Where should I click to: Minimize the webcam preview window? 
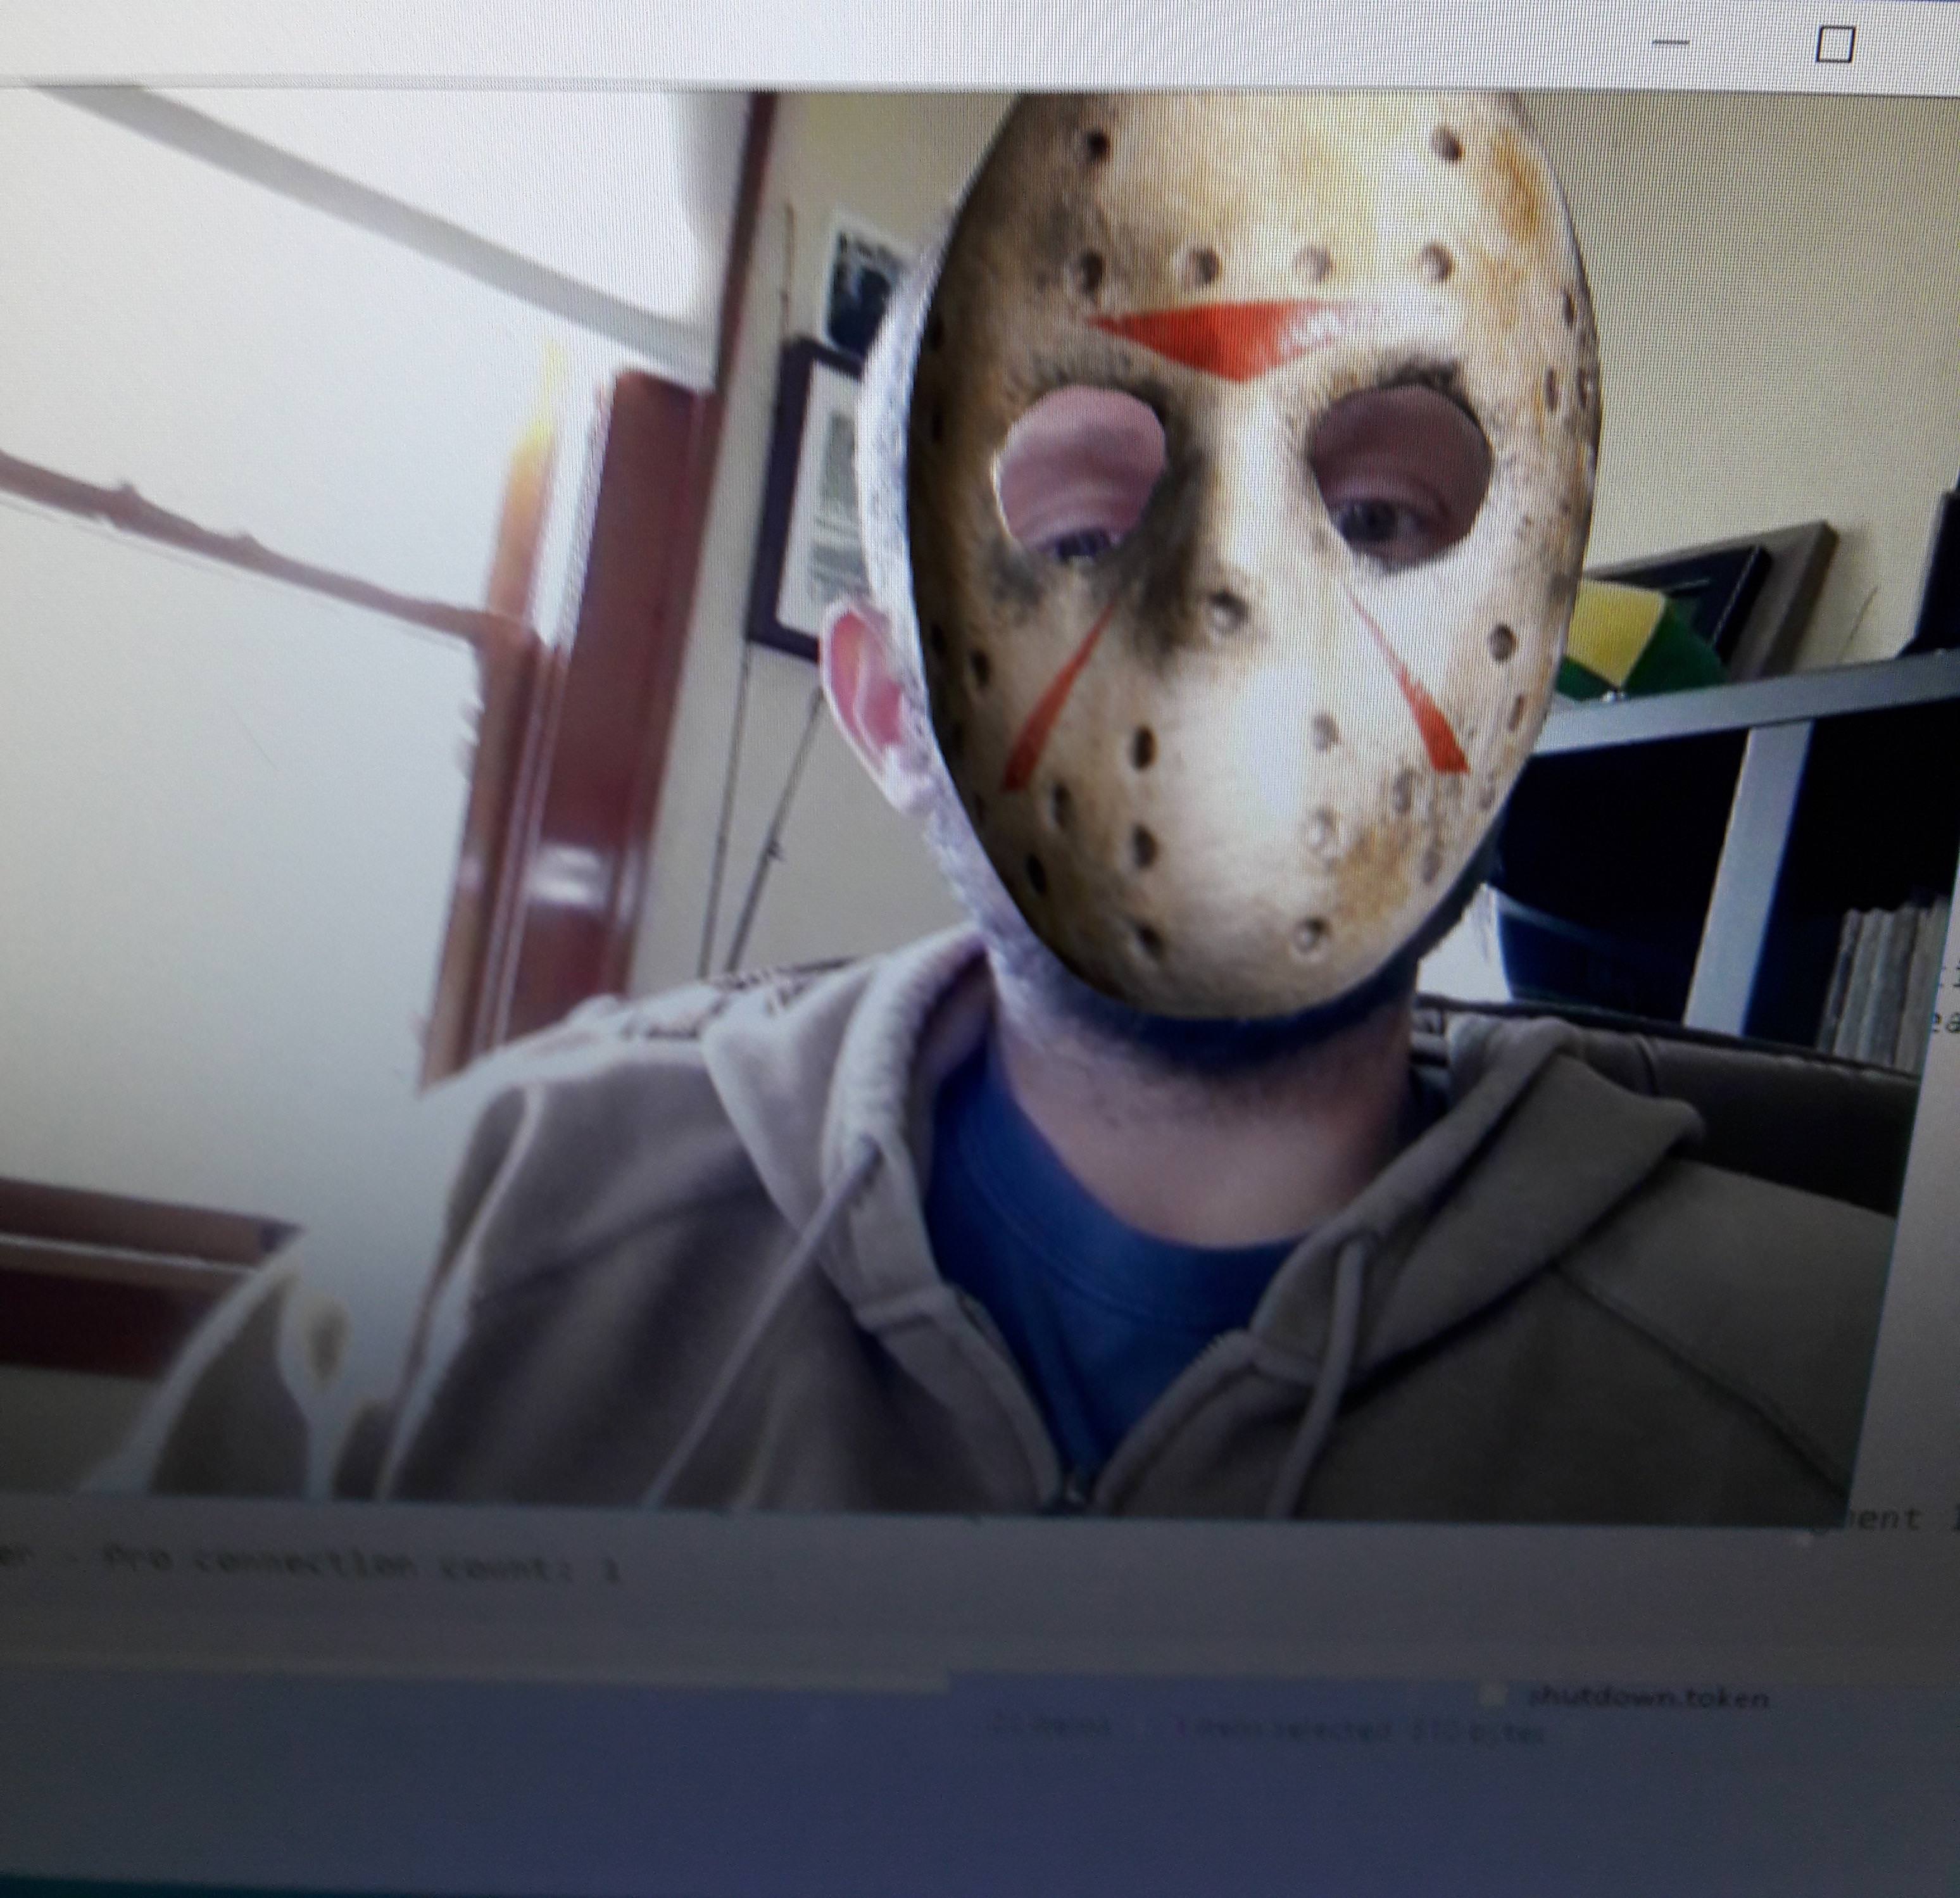(x=1671, y=44)
